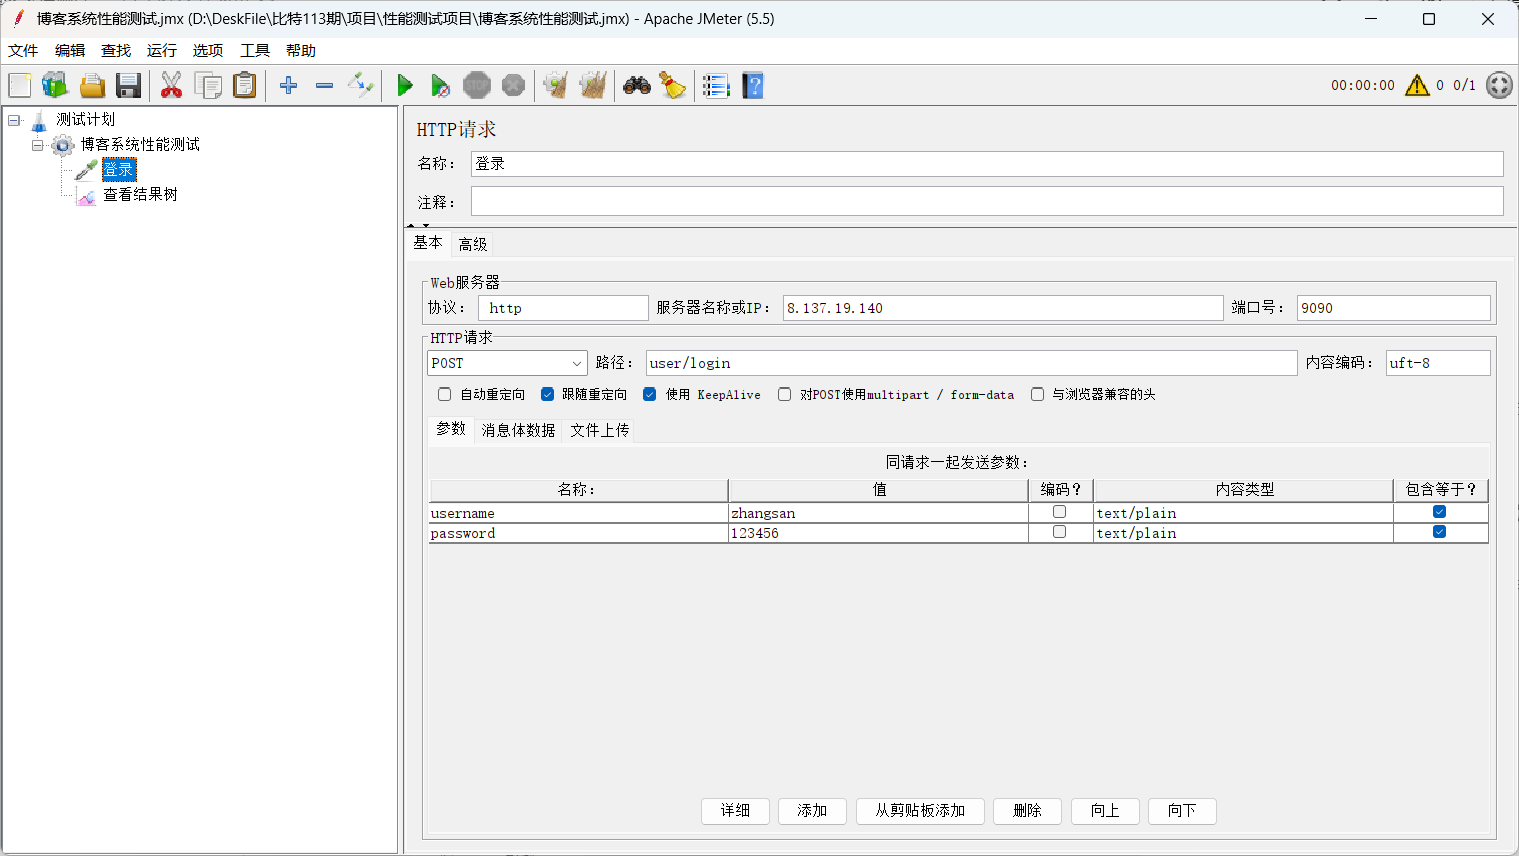This screenshot has width=1519, height=856.
Task: Collapse all nodes with the minus icon
Action: (x=324, y=86)
